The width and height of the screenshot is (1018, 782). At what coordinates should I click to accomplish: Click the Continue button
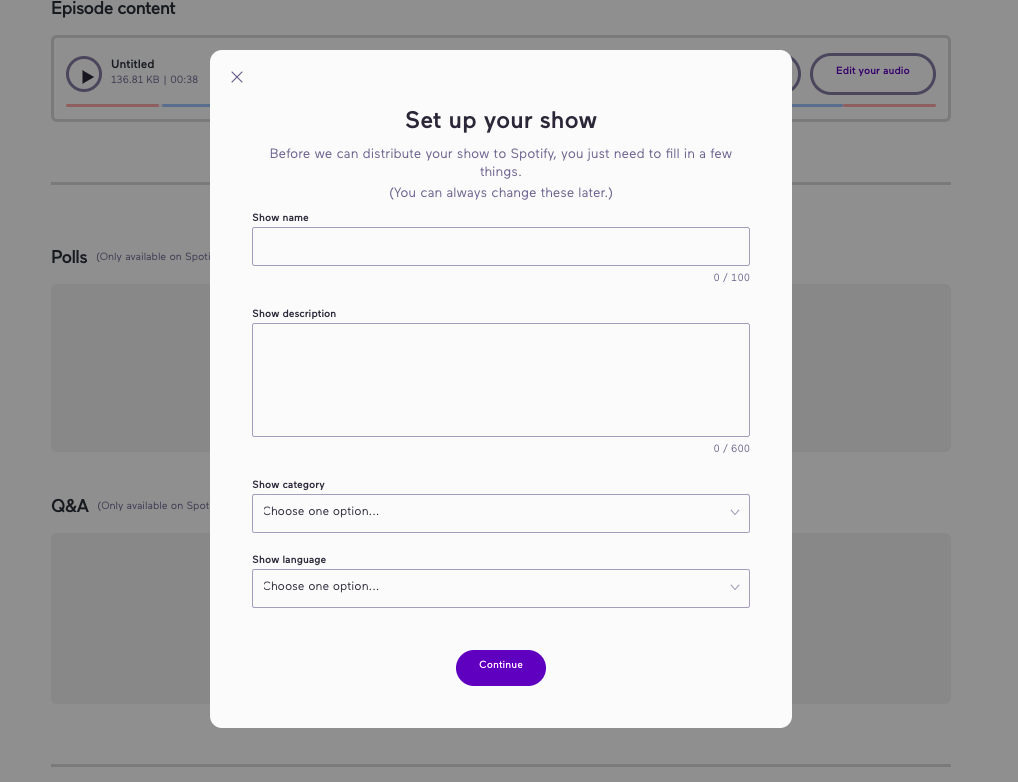pyautogui.click(x=501, y=668)
